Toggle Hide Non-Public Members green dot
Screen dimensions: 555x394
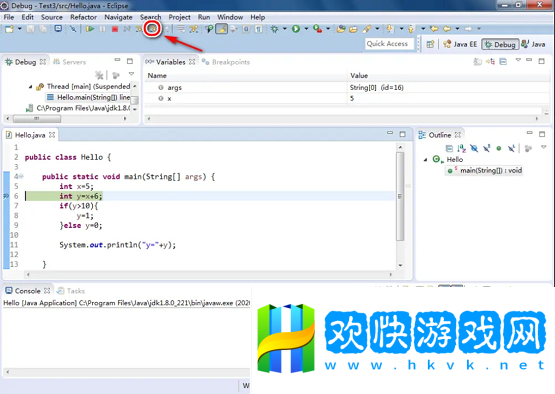click(499, 148)
